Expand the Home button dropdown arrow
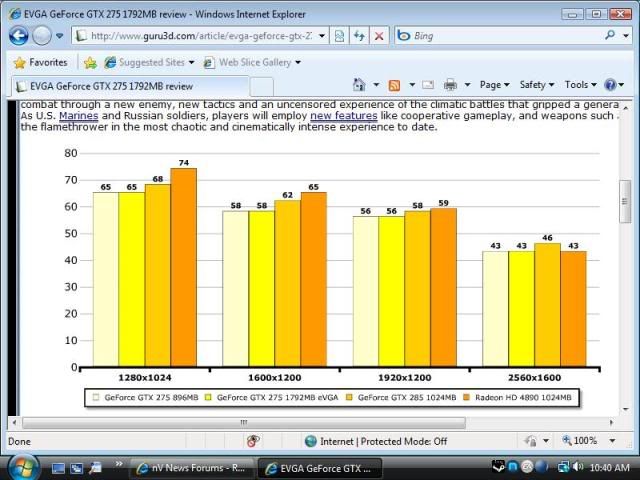 point(376,85)
